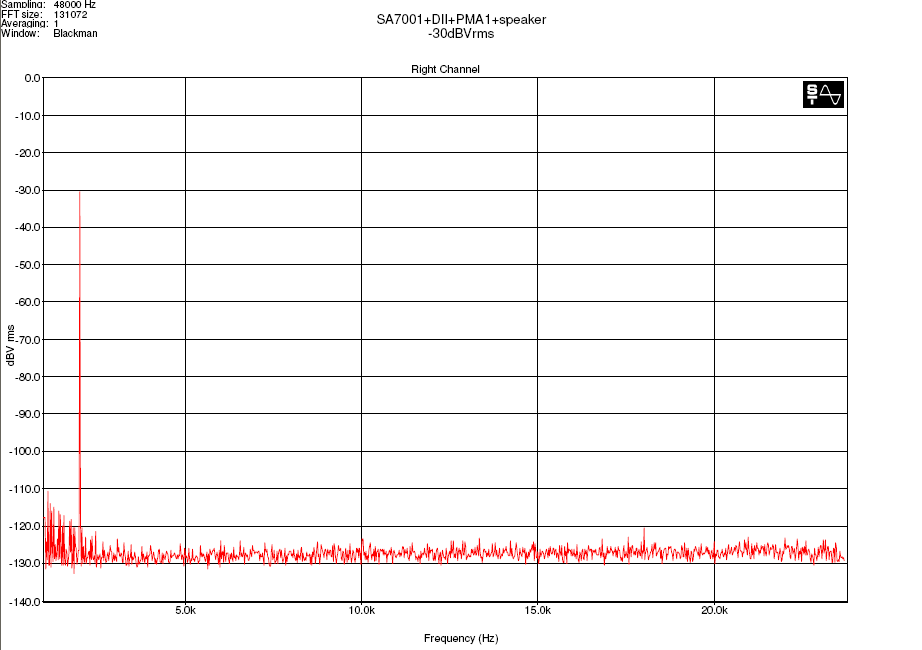922x650 pixels.
Task: Select the '-30dBVrms' subtitle text
Action: pyautogui.click(x=461, y=34)
